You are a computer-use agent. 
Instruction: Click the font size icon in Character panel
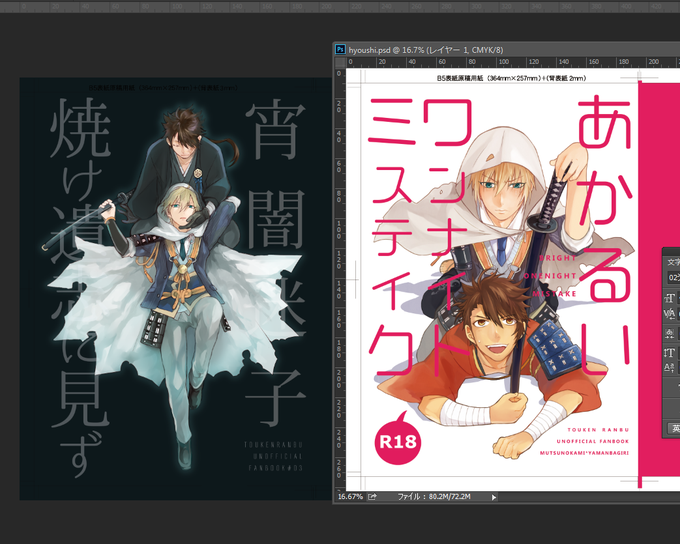(x=670, y=298)
